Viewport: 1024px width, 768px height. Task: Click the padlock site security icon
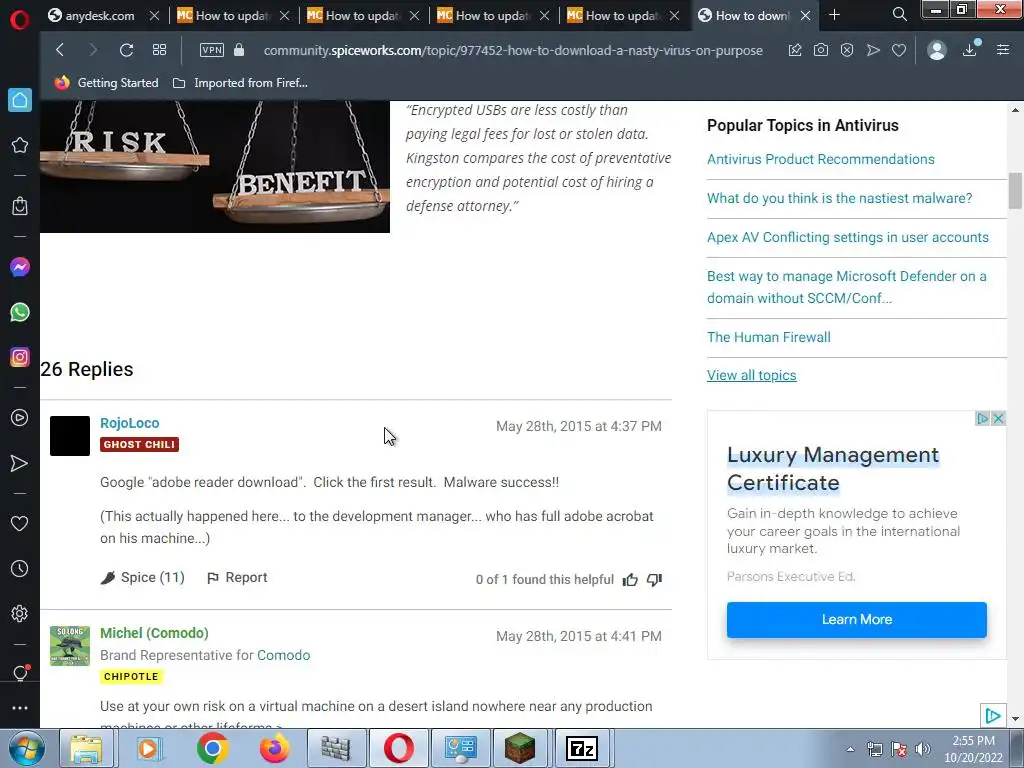click(x=239, y=50)
